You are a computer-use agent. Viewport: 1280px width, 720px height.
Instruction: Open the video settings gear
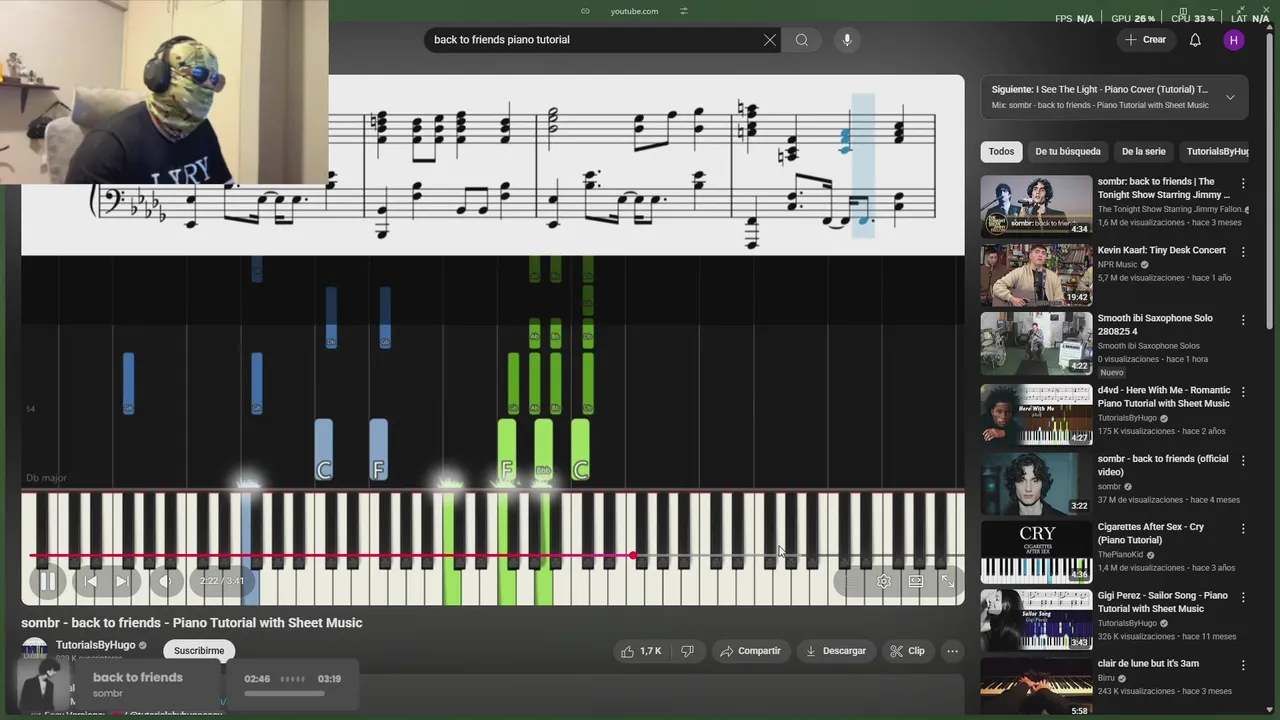click(884, 581)
